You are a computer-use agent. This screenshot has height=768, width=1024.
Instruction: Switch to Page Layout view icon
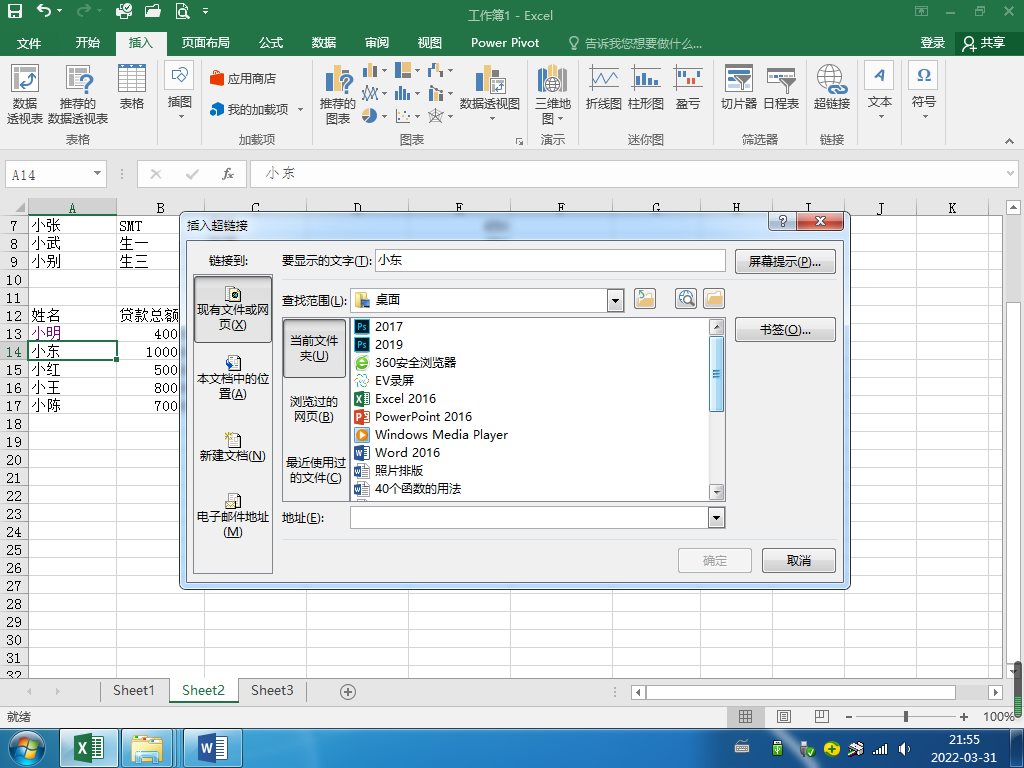(783, 716)
